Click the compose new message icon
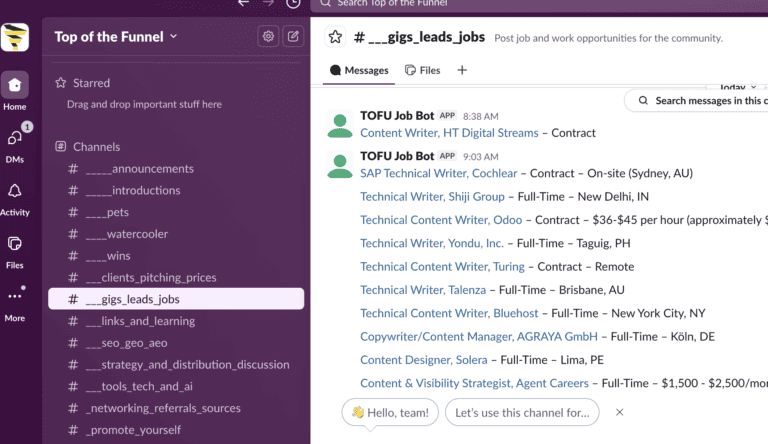The image size is (768, 444). (x=293, y=37)
